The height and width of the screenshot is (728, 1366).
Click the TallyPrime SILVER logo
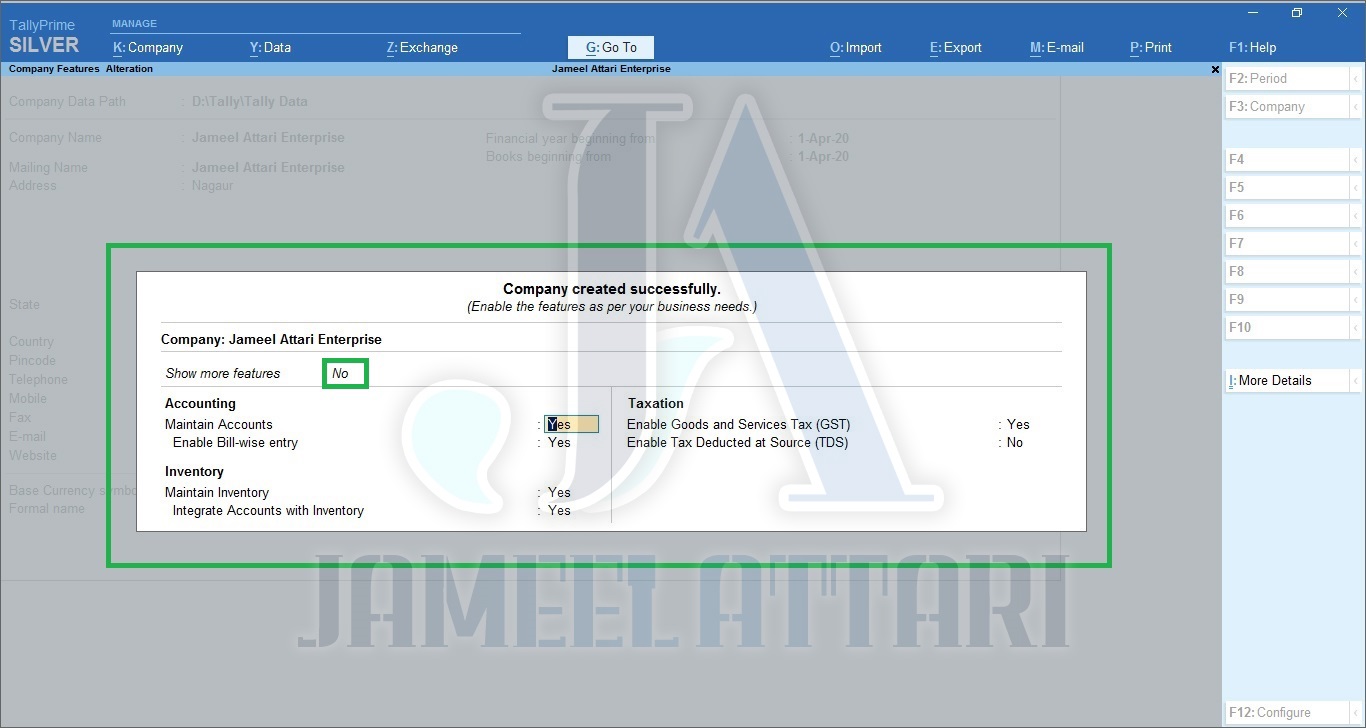pos(44,37)
